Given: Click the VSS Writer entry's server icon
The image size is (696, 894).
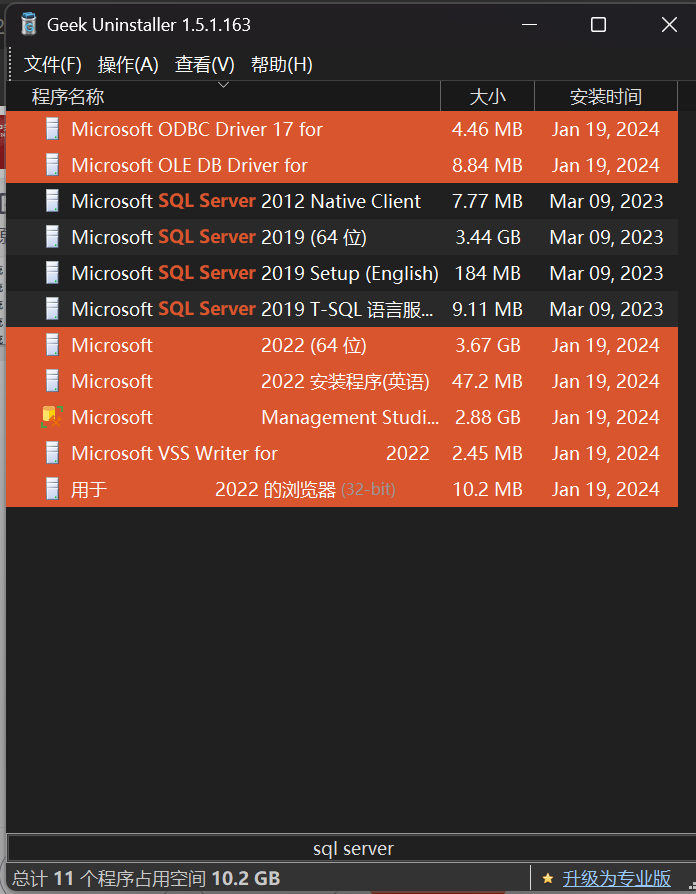Looking at the screenshot, I should (x=52, y=453).
